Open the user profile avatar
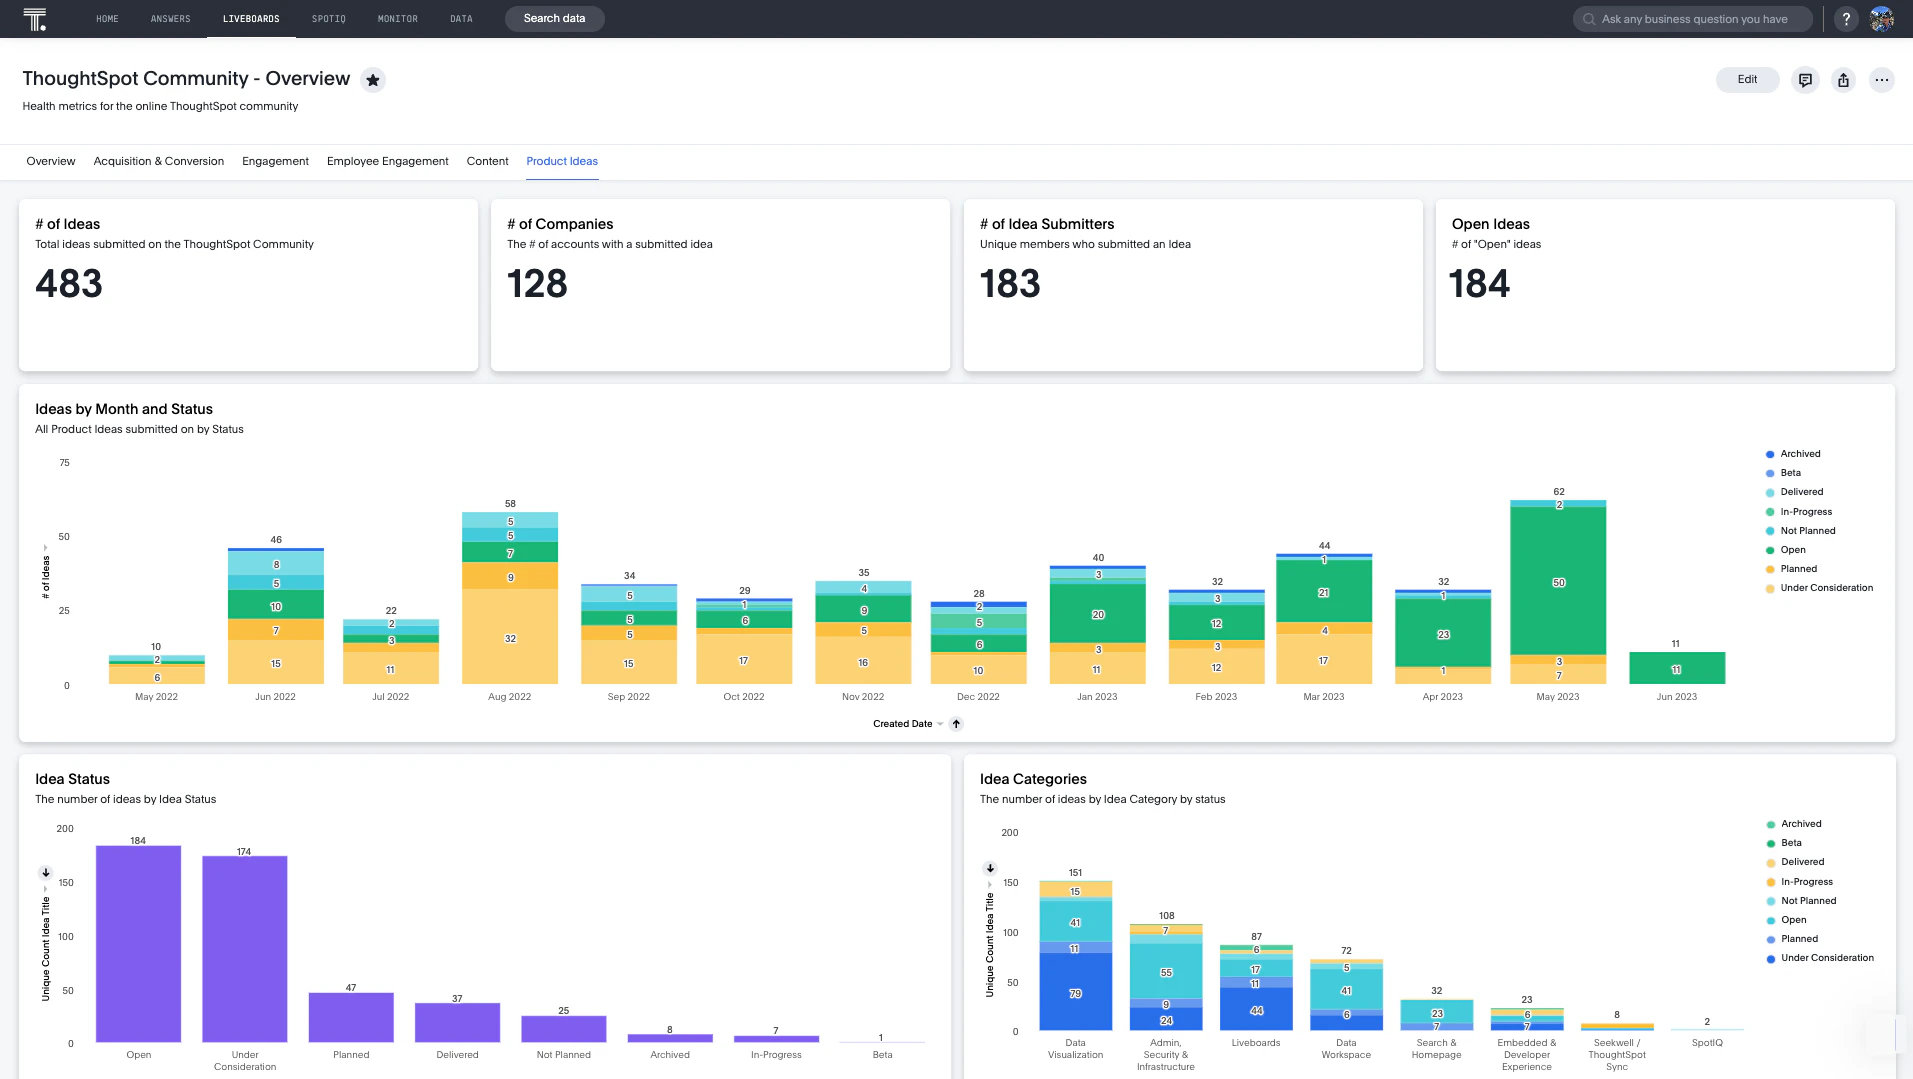1913x1079 pixels. [1882, 19]
